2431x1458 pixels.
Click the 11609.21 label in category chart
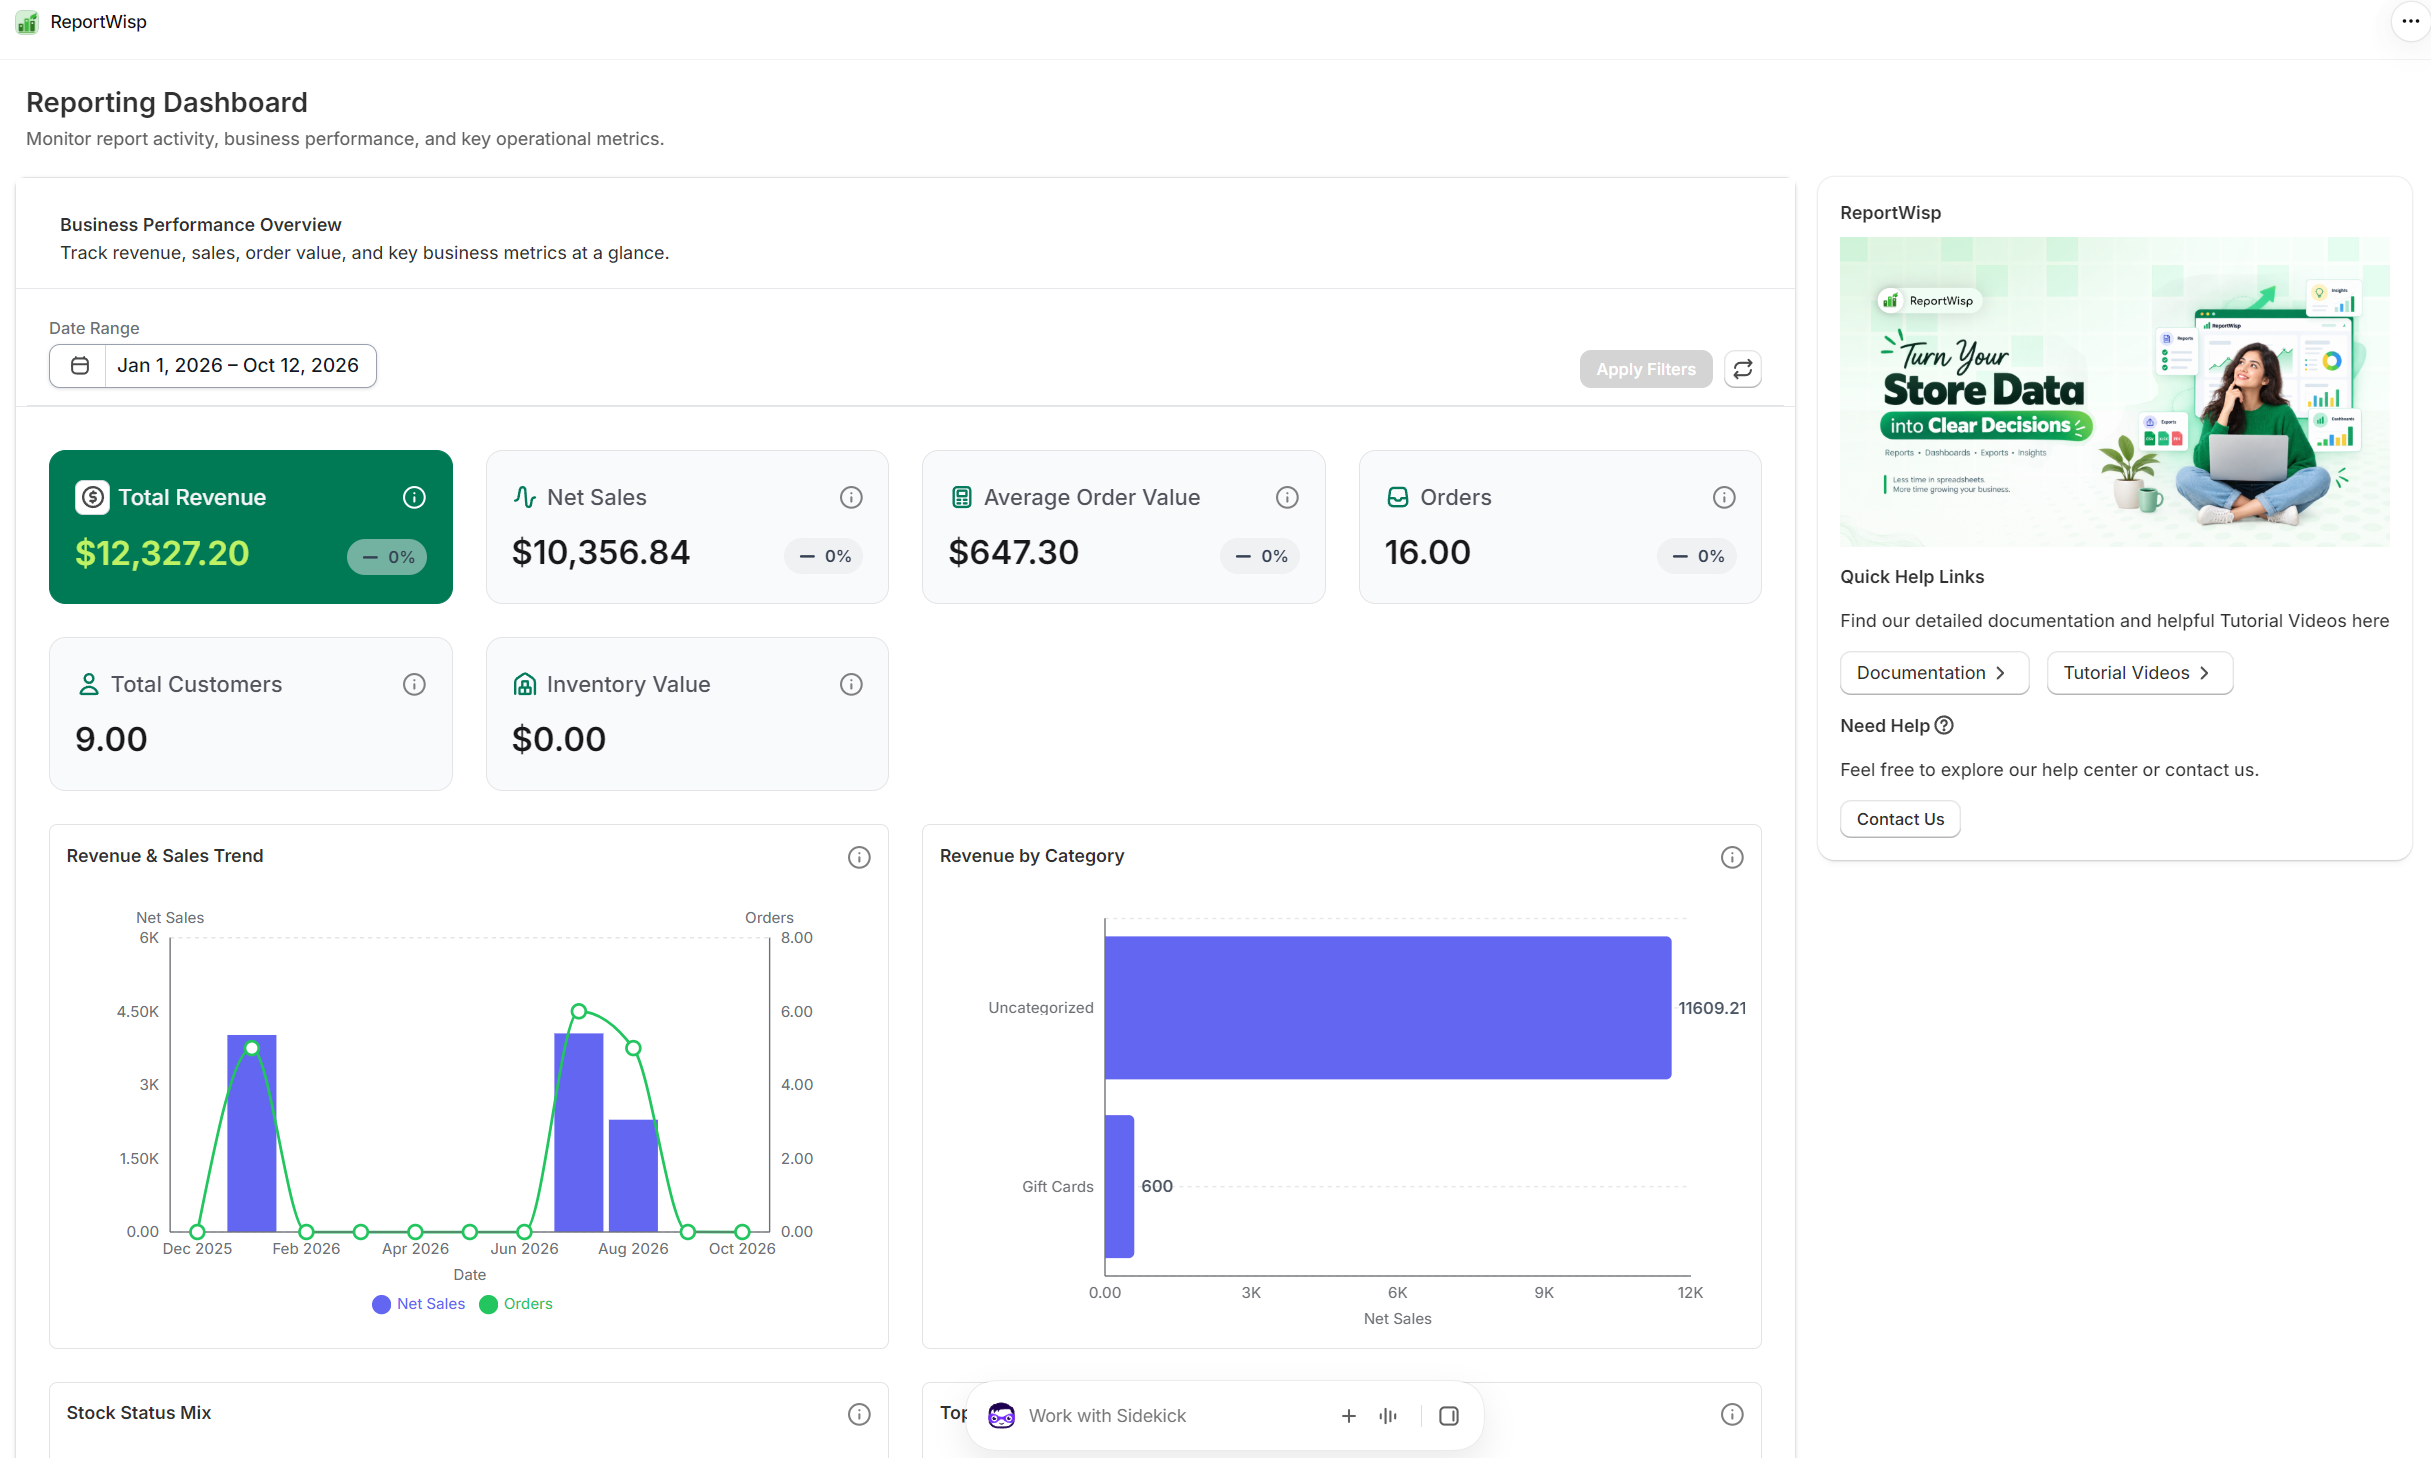[1712, 1008]
